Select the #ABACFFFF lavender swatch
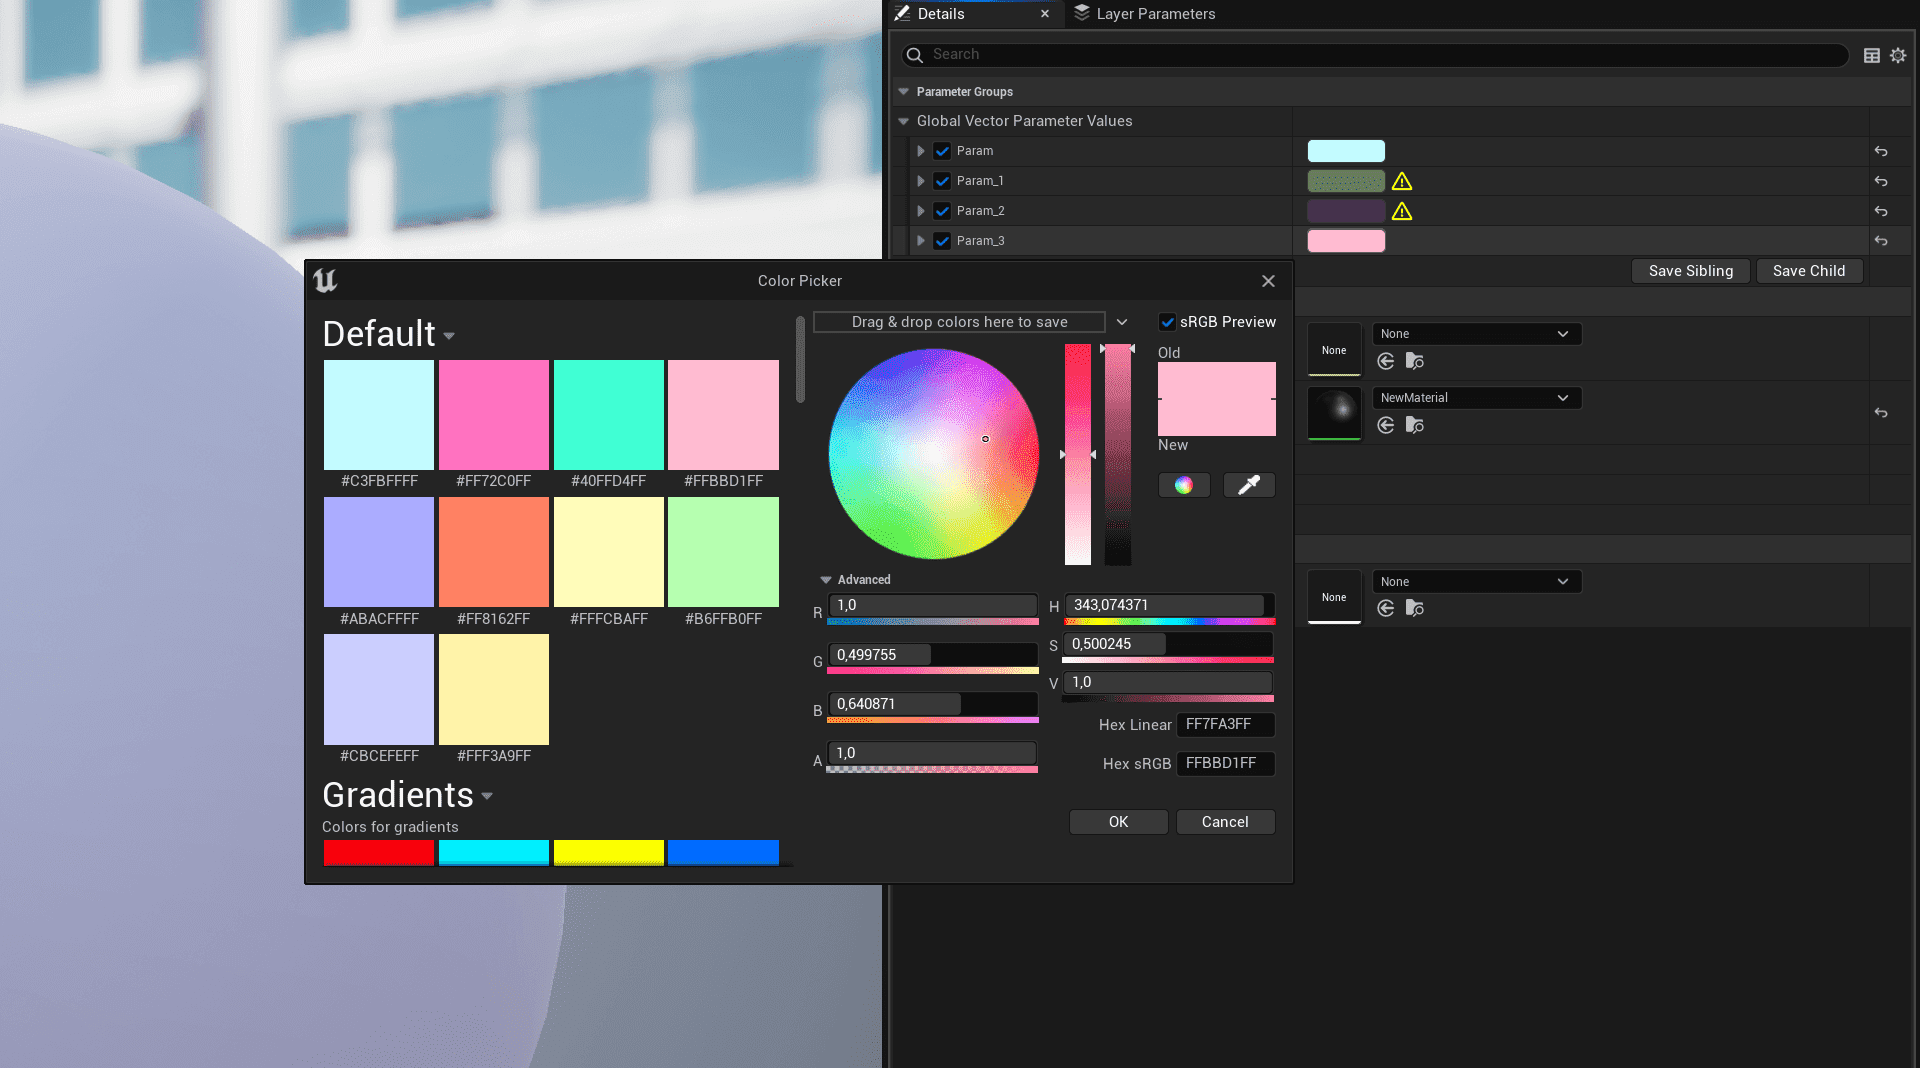This screenshot has width=1920, height=1068. pos(379,552)
